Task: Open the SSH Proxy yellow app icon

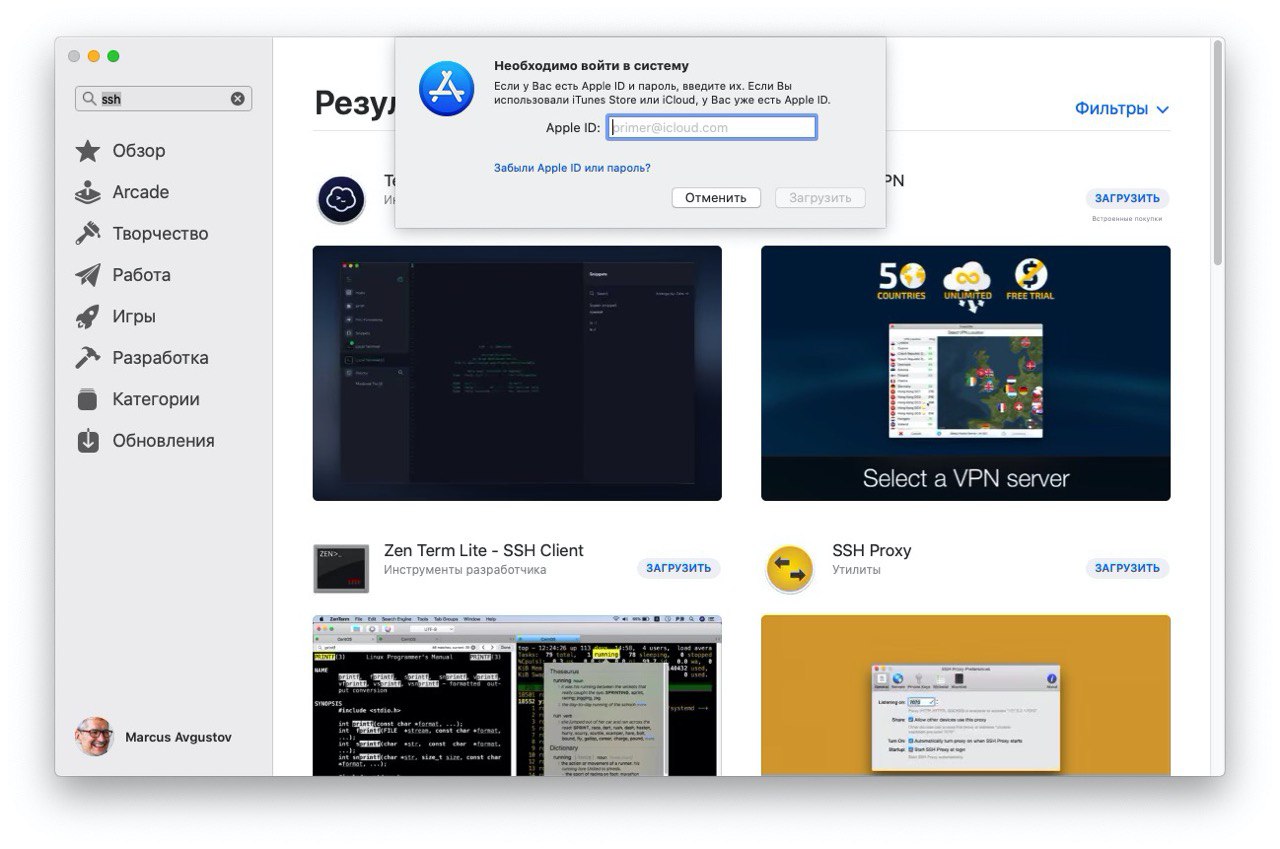Action: 790,569
